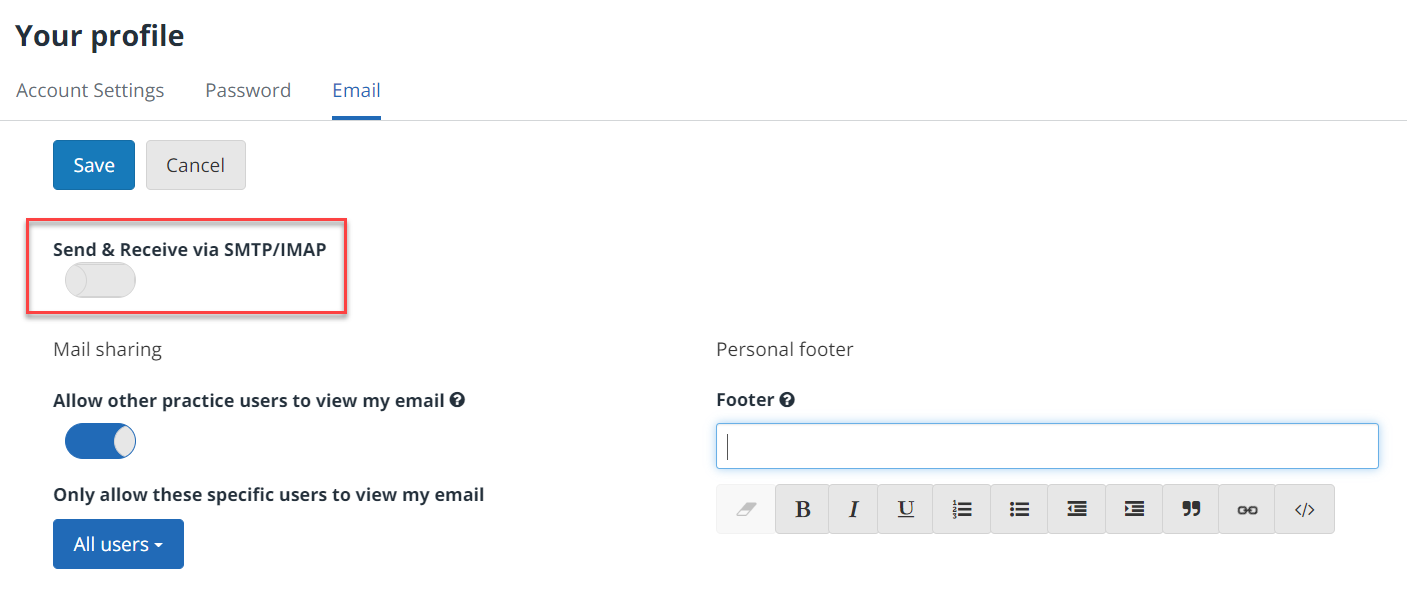Insert a numbered list in footer
The height and width of the screenshot is (592, 1407).
[961, 509]
